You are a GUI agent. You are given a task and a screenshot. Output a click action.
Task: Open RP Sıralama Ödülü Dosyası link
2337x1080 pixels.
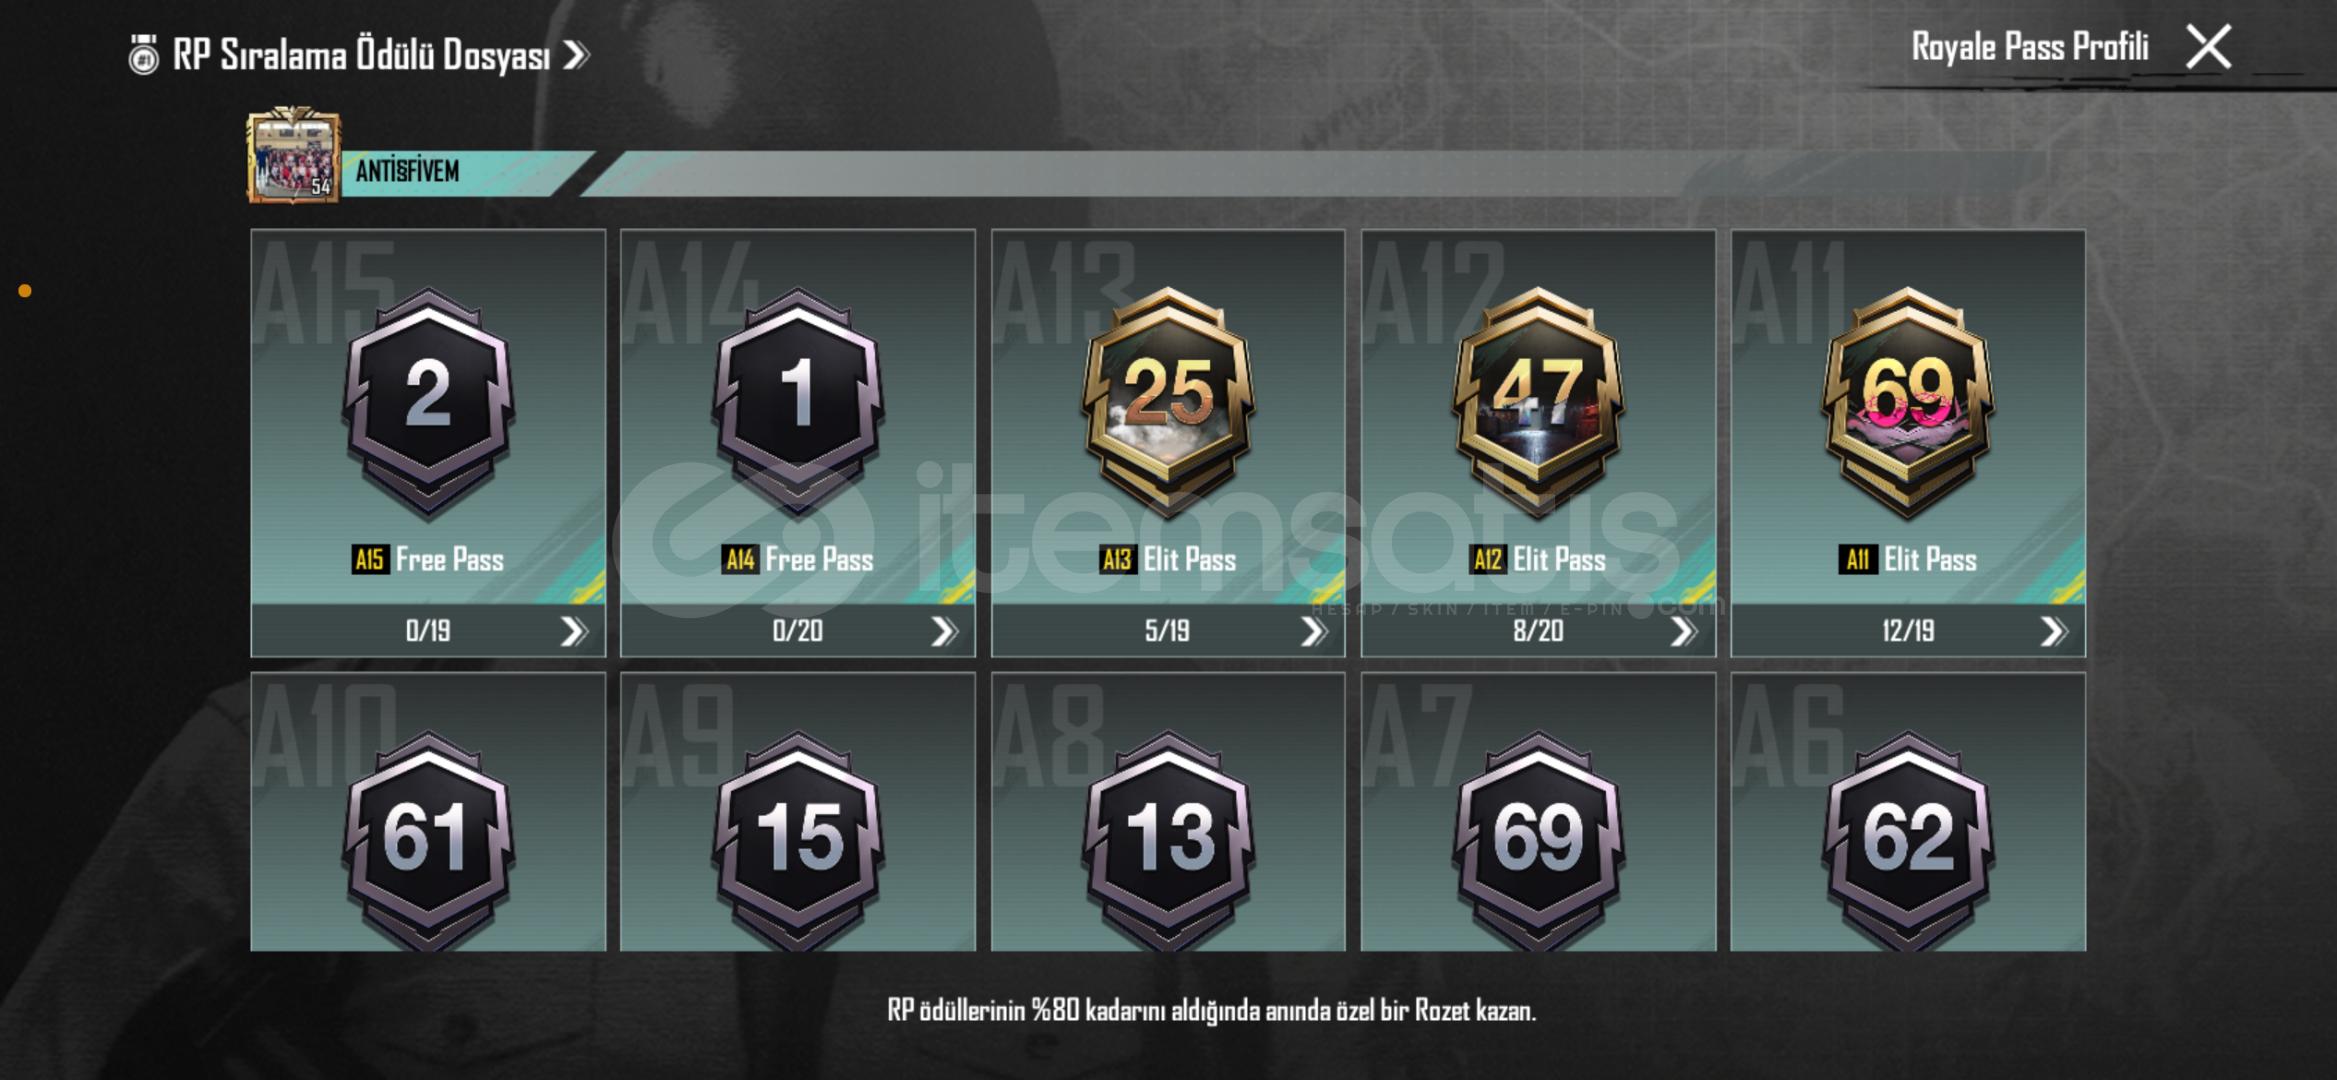pos(381,55)
